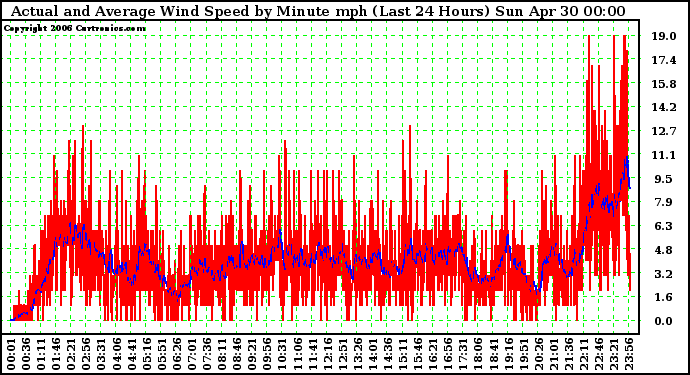Click the chart title text
The width and height of the screenshot is (690, 375).
click(318, 11)
